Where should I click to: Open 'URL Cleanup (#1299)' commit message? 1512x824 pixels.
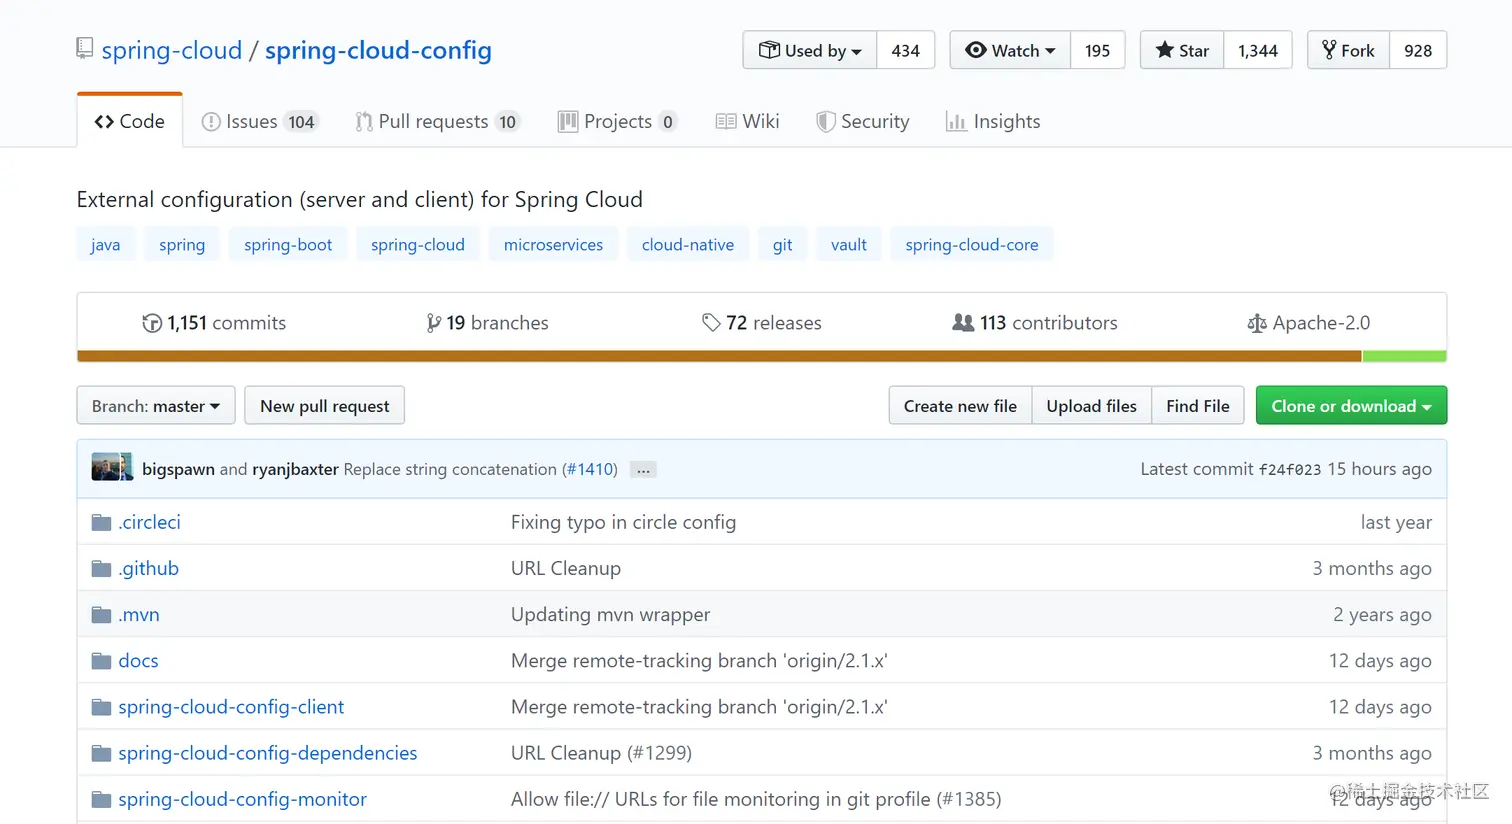601,753
